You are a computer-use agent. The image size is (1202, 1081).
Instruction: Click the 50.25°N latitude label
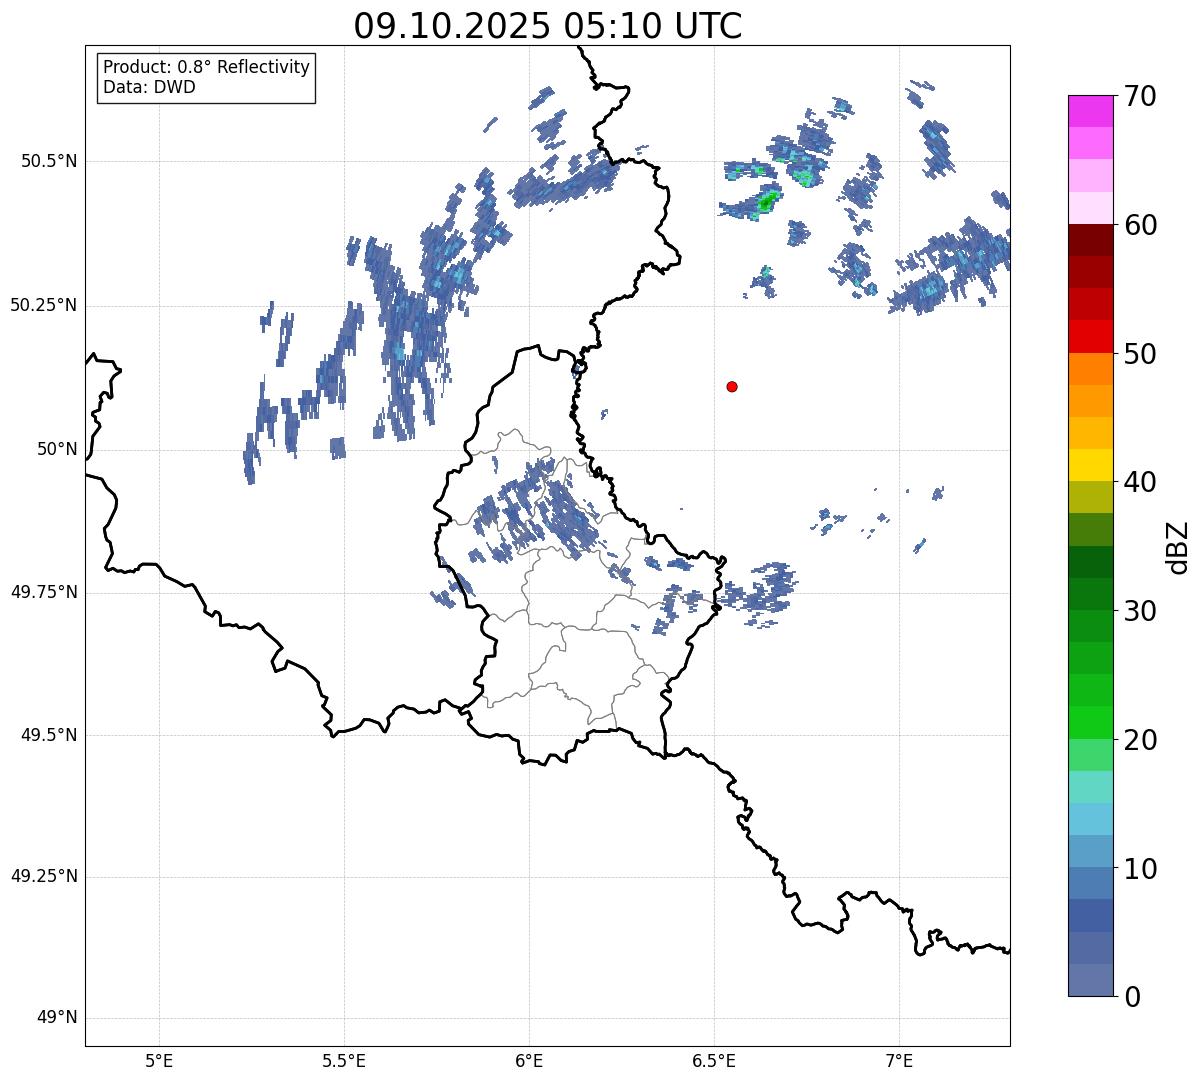[43, 305]
